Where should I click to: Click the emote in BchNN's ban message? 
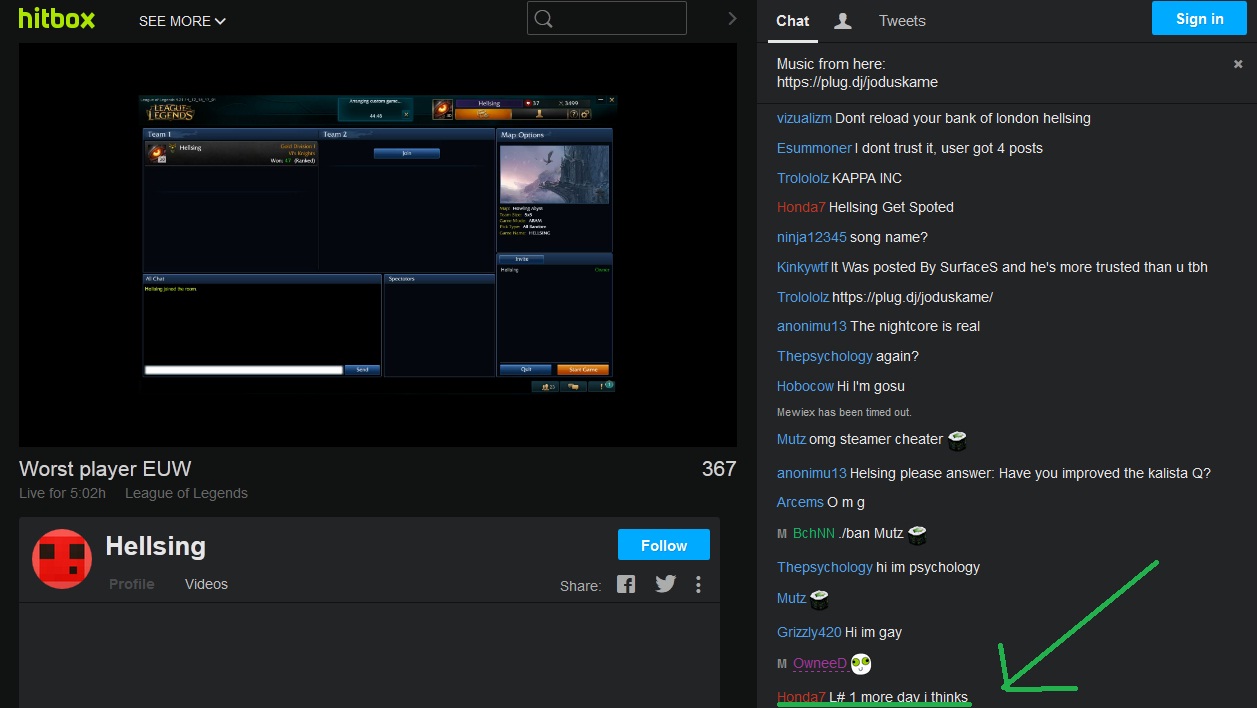[917, 534]
